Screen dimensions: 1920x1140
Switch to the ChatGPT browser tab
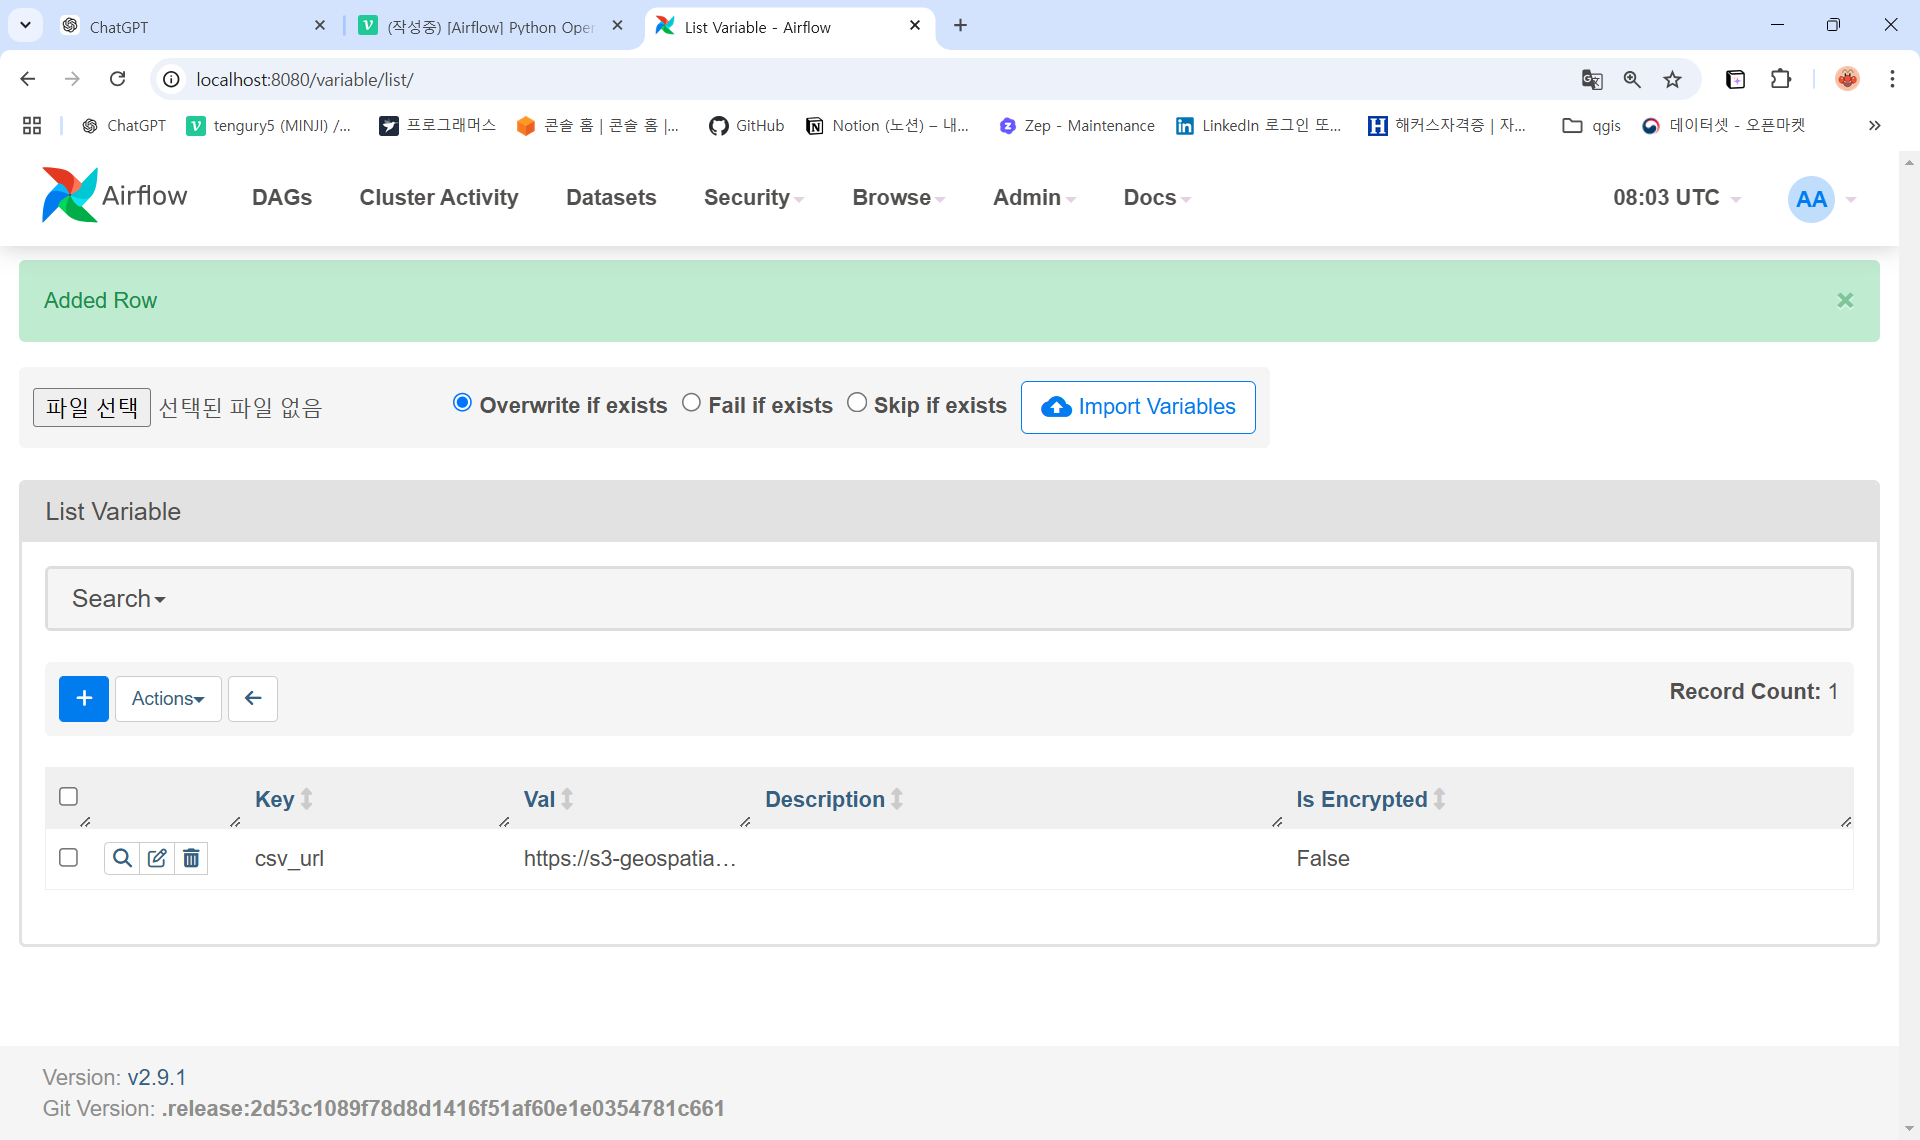point(190,26)
